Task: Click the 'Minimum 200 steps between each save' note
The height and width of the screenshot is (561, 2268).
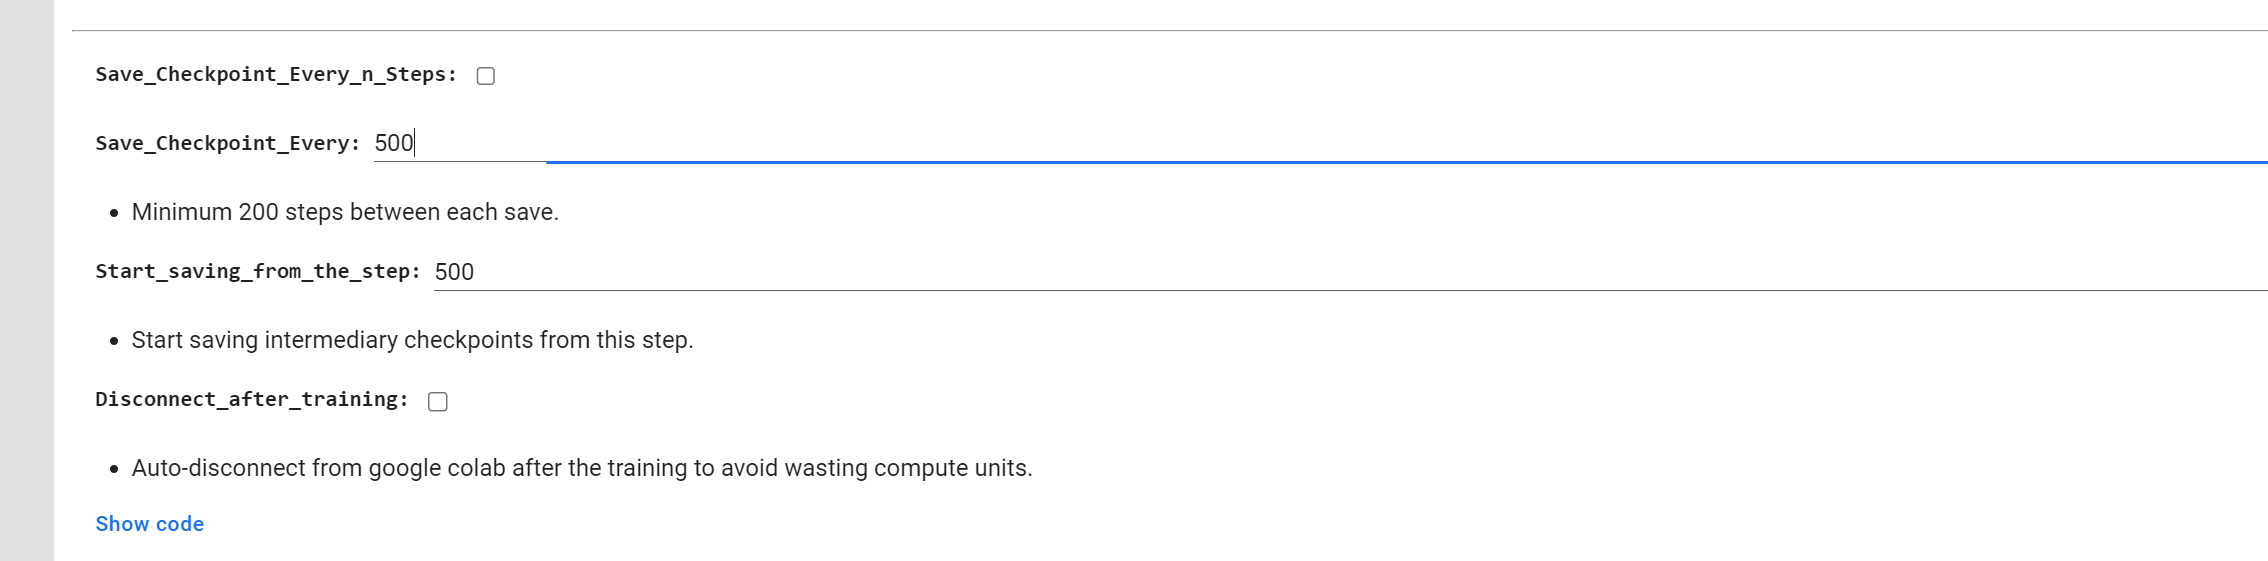Action: (345, 212)
